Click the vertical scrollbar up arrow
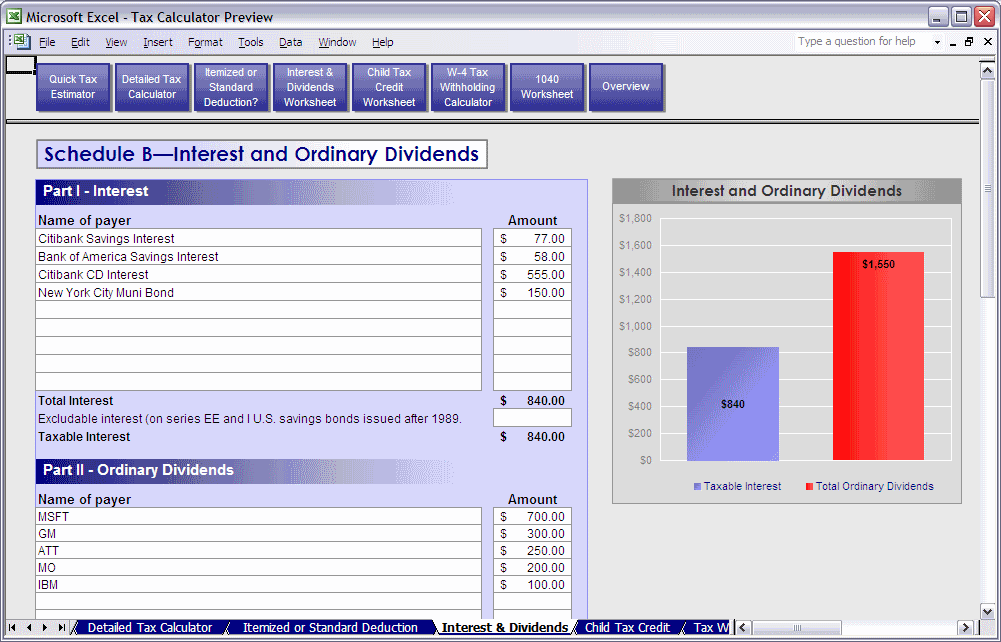This screenshot has height=642, width=1001. 987,70
